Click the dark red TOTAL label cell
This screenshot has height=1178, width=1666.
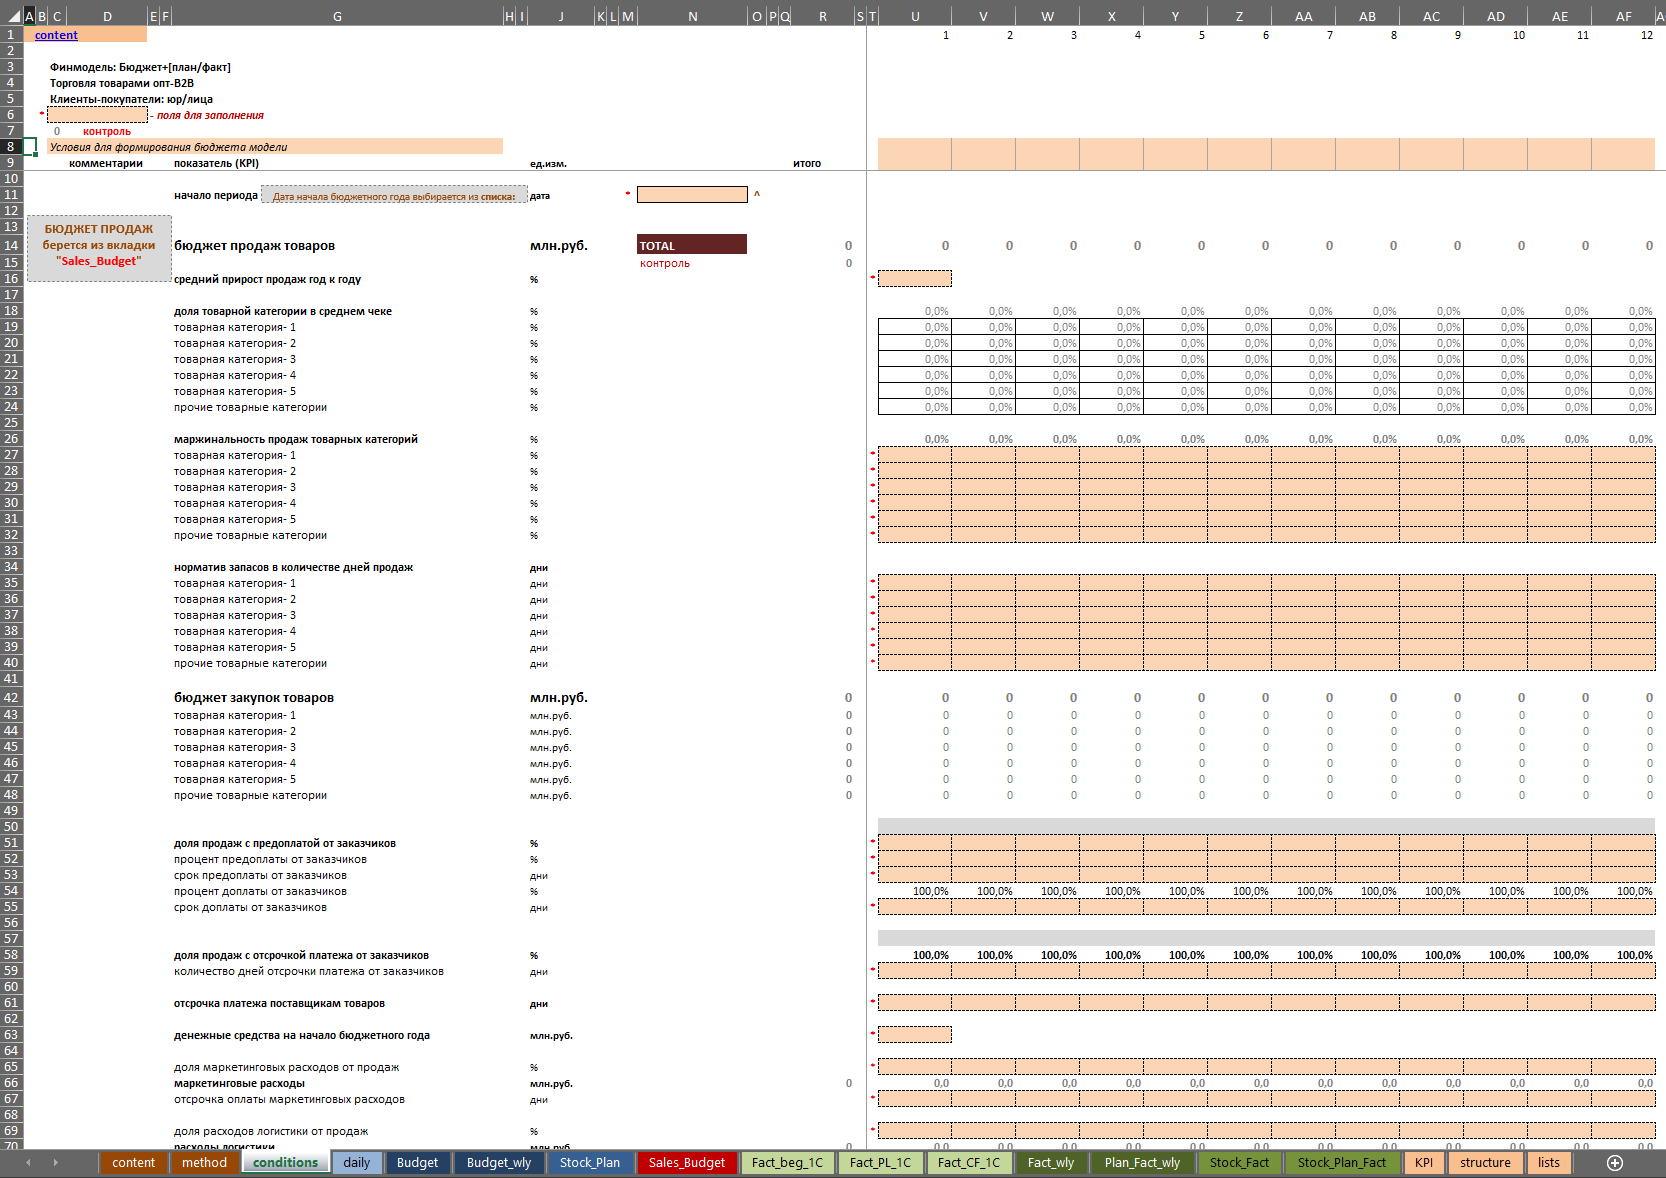tap(691, 245)
